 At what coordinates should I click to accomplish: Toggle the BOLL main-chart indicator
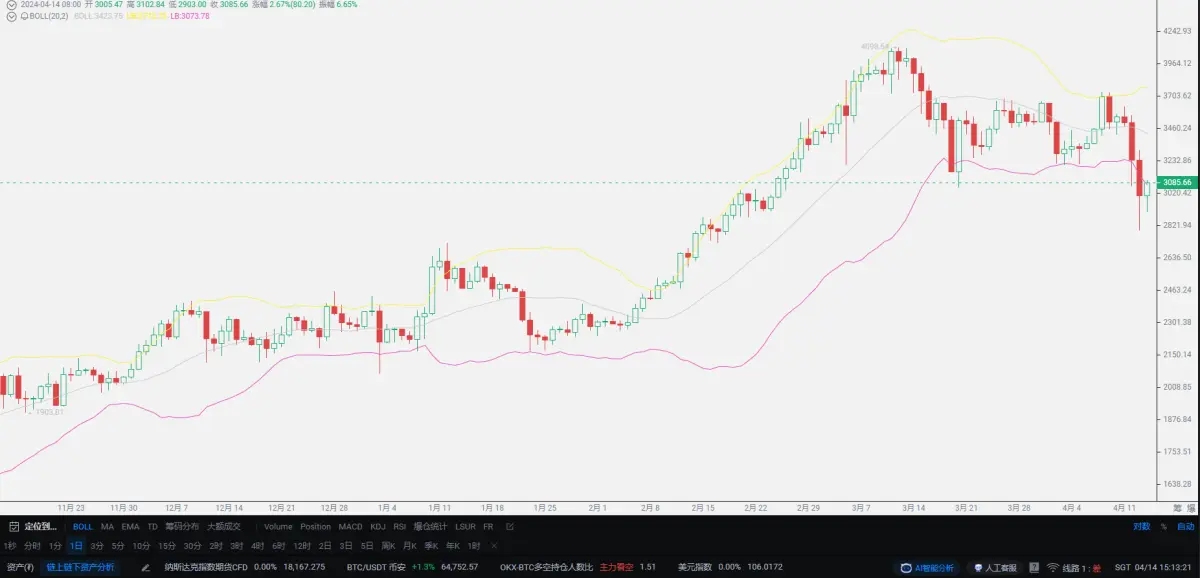tap(82, 526)
